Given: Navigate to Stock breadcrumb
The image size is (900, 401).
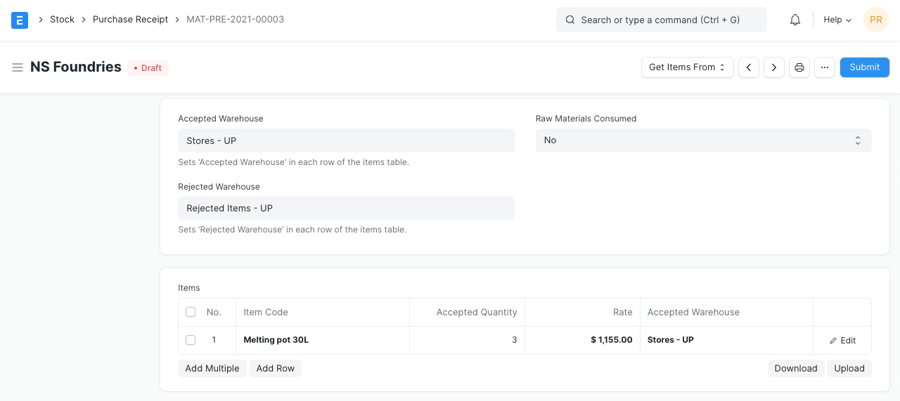Looking at the screenshot, I should [62, 20].
